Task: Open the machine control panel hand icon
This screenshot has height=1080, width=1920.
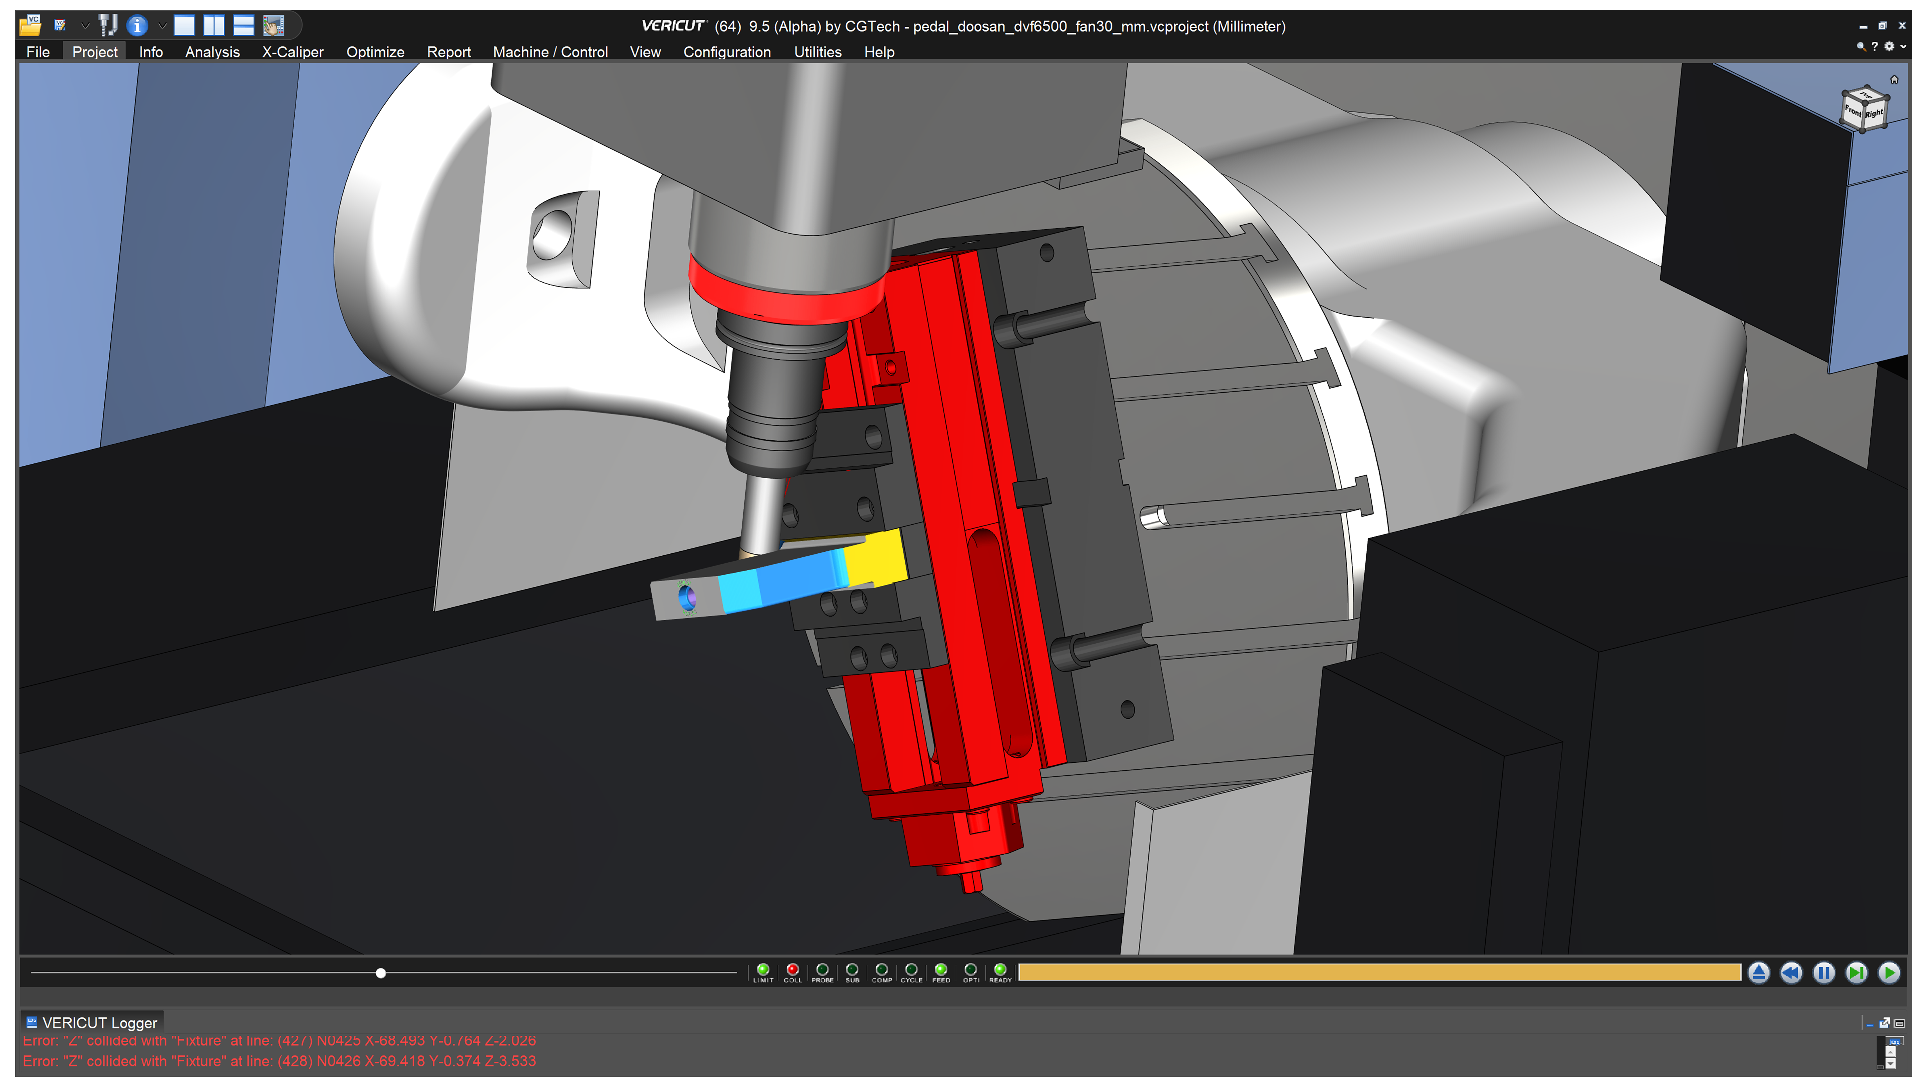Action: tap(273, 25)
